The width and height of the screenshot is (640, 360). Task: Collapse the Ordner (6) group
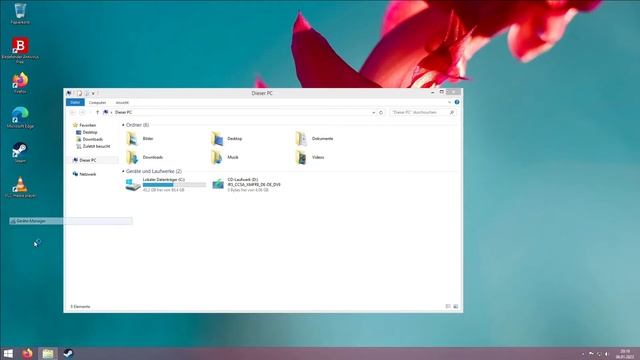click(123, 125)
